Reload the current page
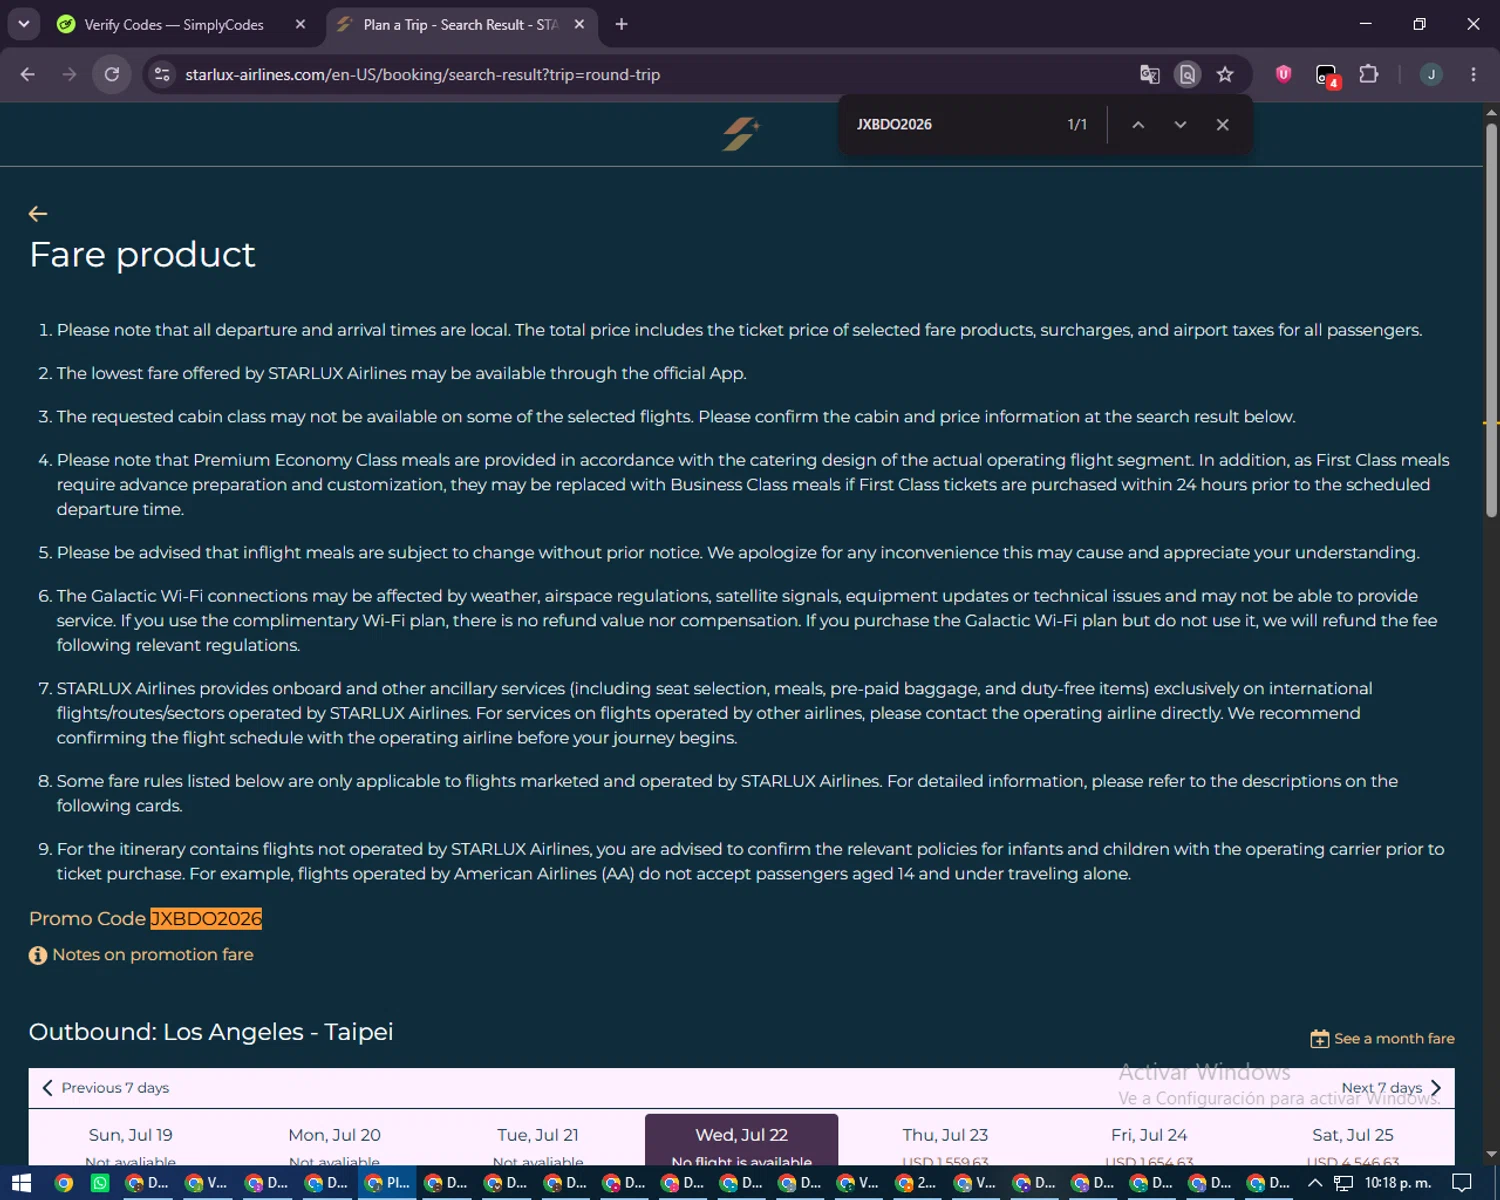The height and width of the screenshot is (1200, 1500). click(111, 74)
